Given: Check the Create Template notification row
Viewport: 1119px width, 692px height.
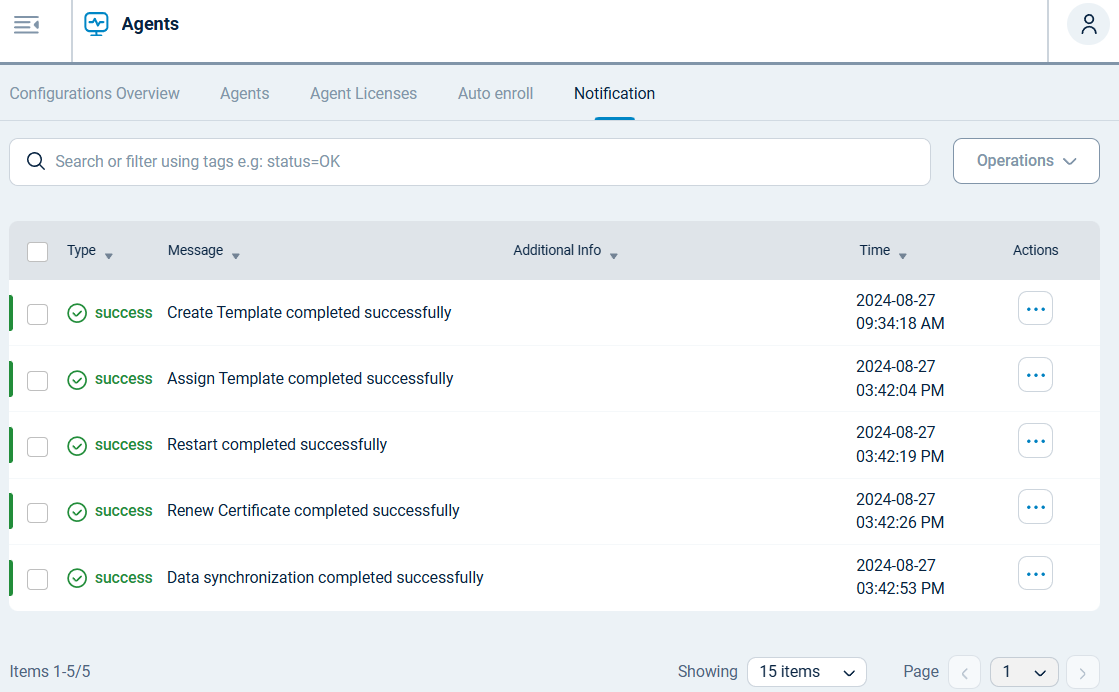Looking at the screenshot, I should 37,314.
